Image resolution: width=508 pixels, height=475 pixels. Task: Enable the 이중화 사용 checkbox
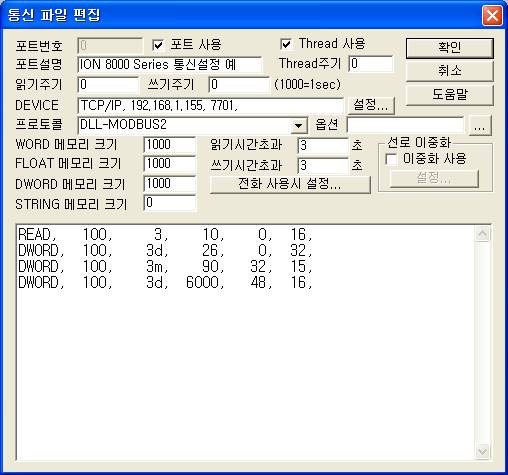tap(391, 159)
